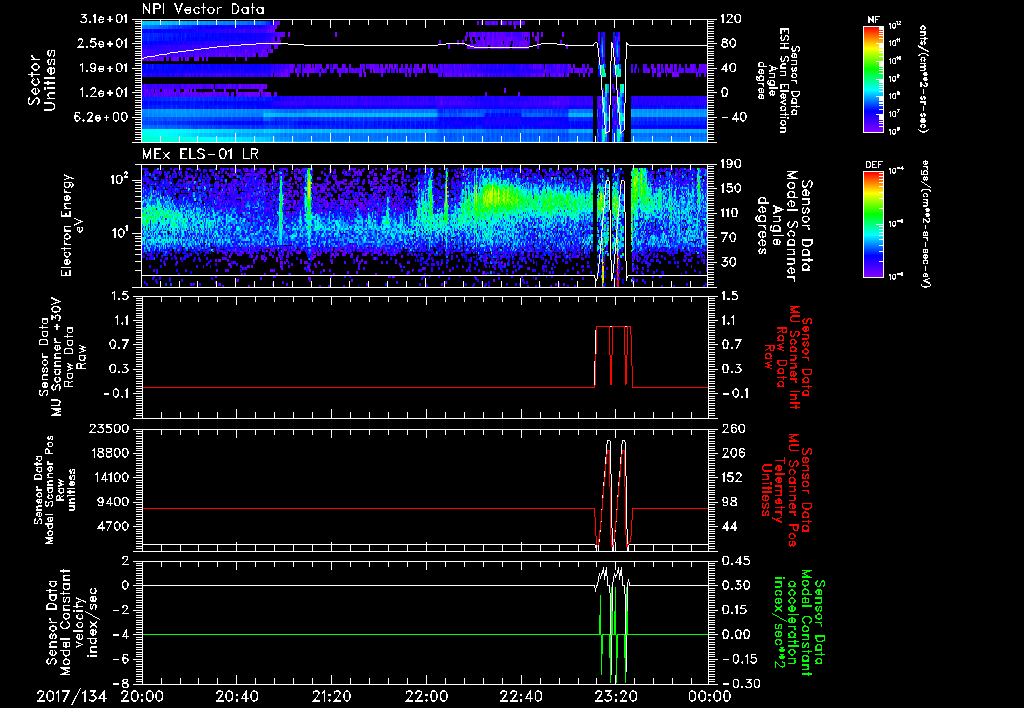Image resolution: width=1024 pixels, height=708 pixels.
Task: Click the 21:20 time axis label
Action: tap(331, 696)
